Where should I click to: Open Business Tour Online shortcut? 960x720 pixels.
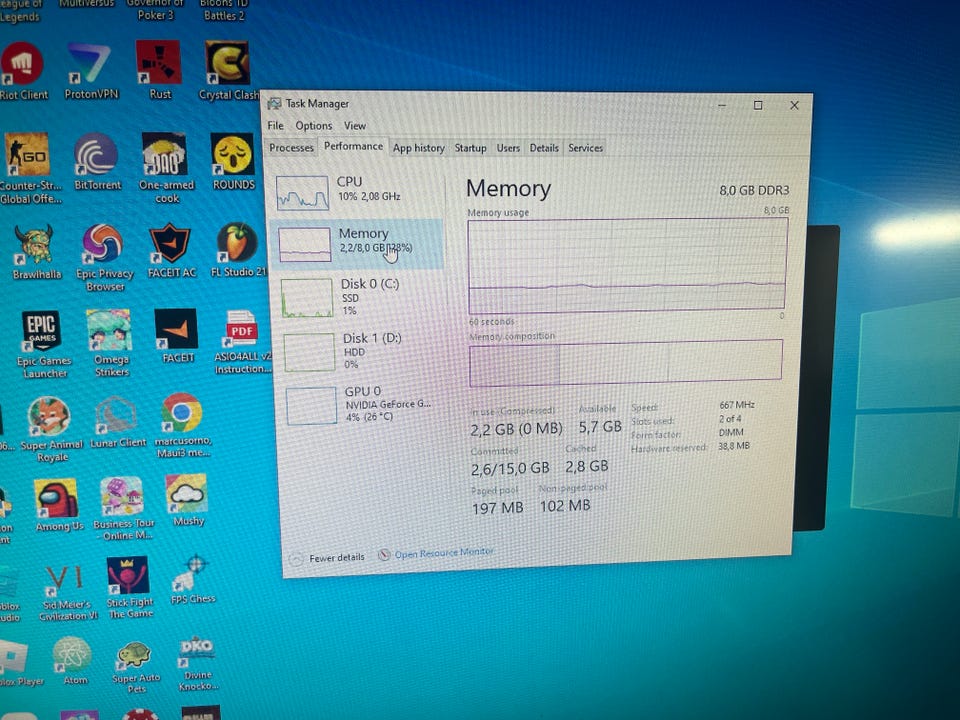click(123, 509)
